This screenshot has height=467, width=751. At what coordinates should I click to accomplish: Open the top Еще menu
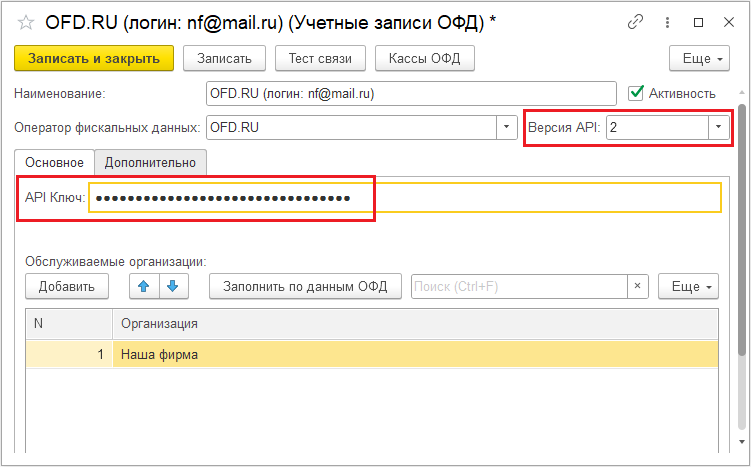click(703, 58)
